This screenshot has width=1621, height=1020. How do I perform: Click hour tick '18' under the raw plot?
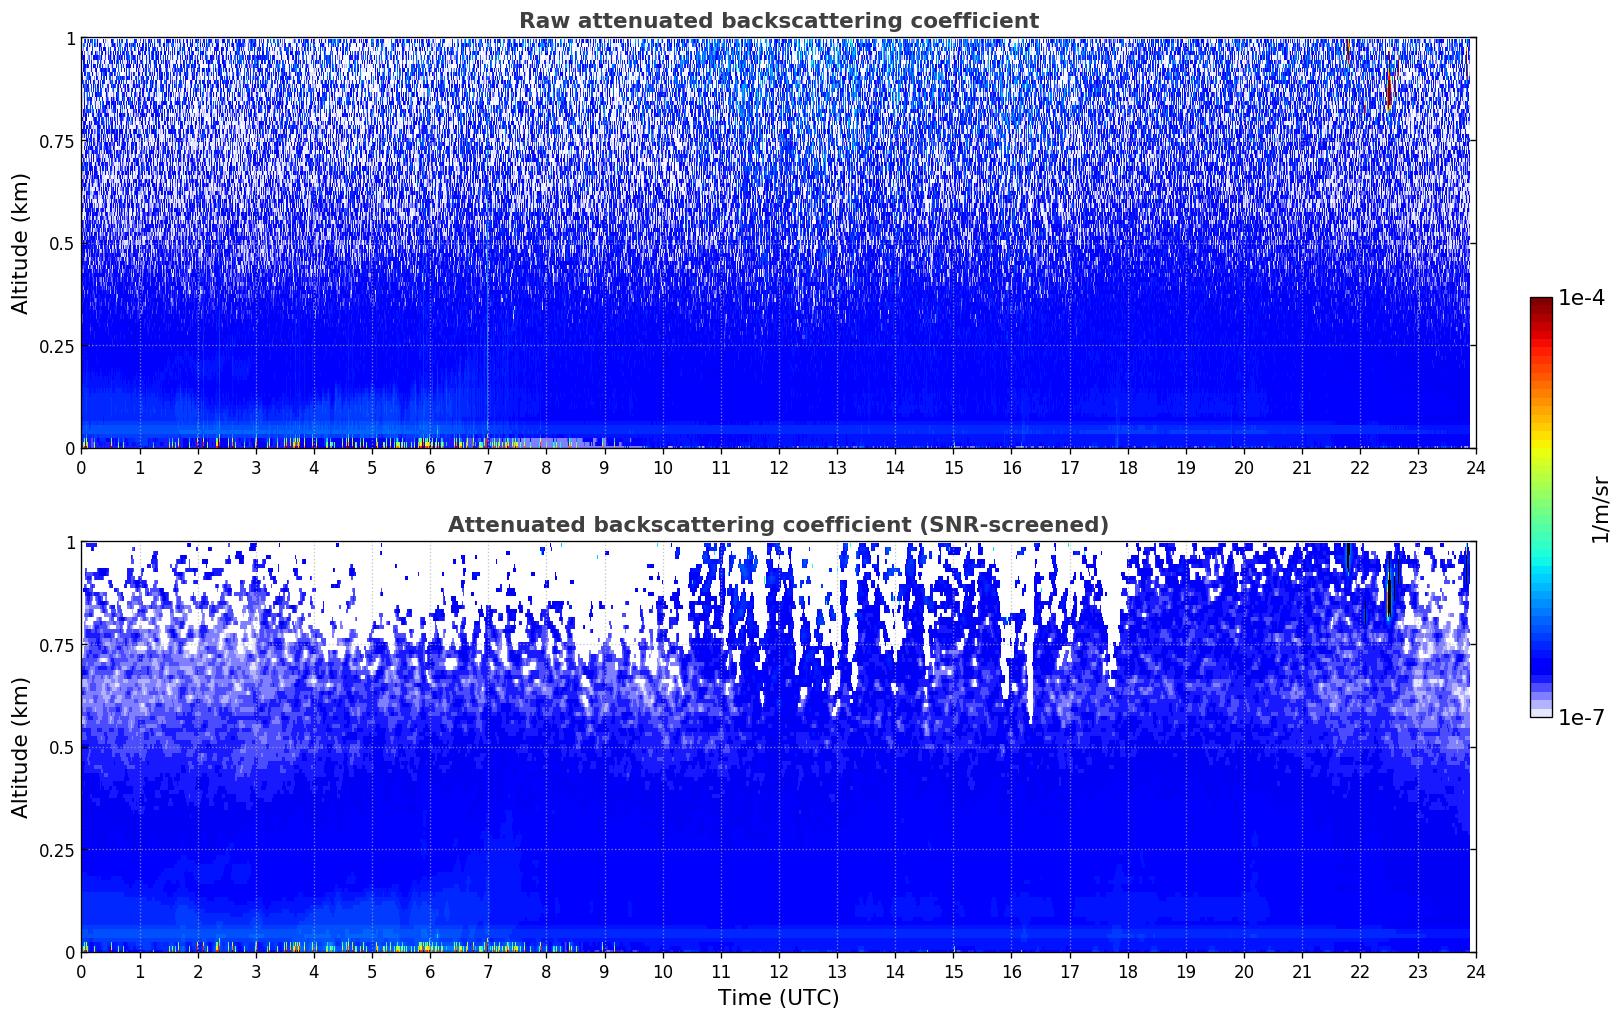[1127, 467]
